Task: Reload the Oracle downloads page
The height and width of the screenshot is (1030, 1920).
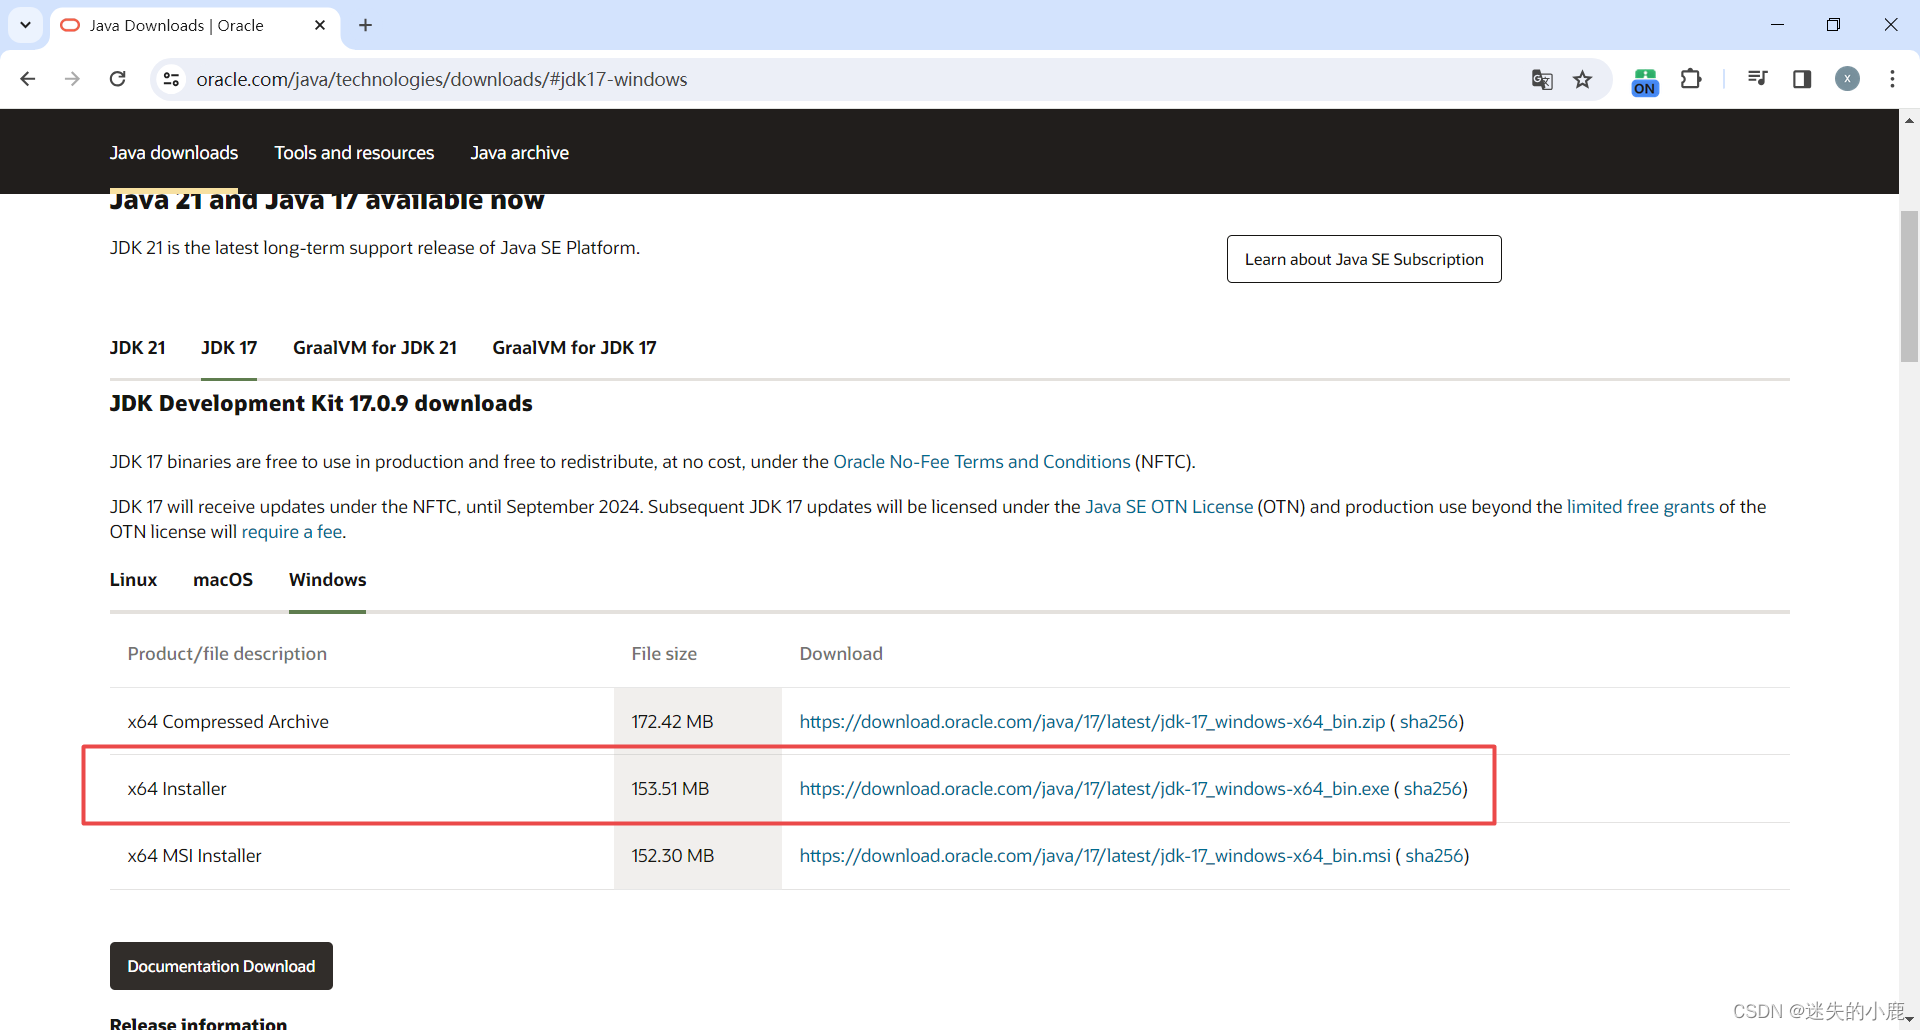Action: click(x=117, y=79)
